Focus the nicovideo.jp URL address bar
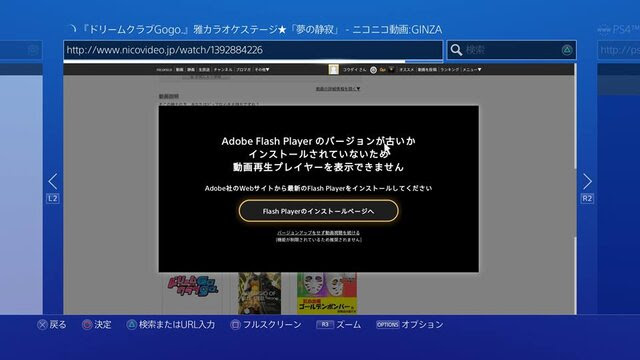Screen dimensions: 640x360 253,50
